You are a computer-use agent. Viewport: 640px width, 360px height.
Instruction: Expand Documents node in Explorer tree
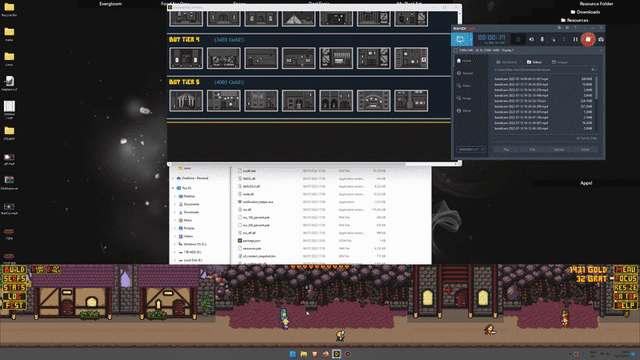[x=176, y=204]
